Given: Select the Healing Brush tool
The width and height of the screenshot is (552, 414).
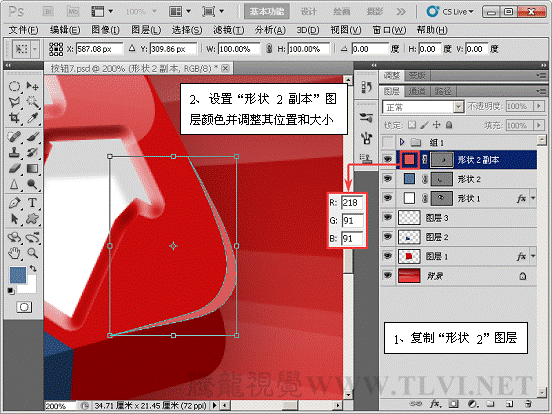Looking at the screenshot, I should click(14, 137).
